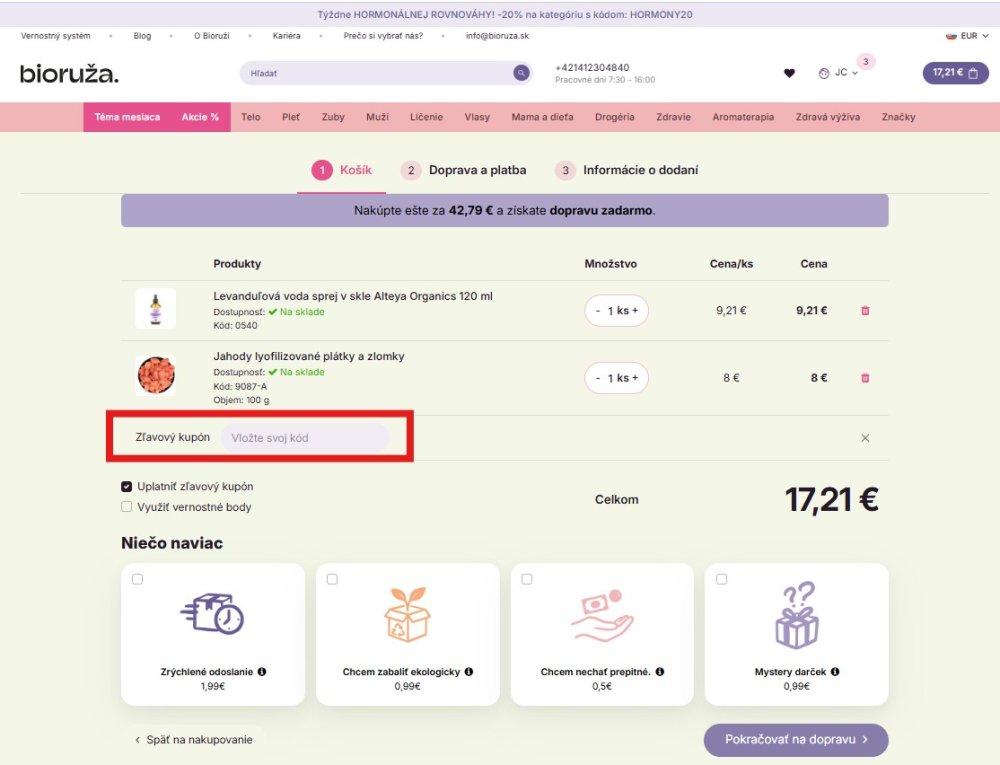Open the wishlist heart icon
The width and height of the screenshot is (1000, 765).
pos(789,73)
